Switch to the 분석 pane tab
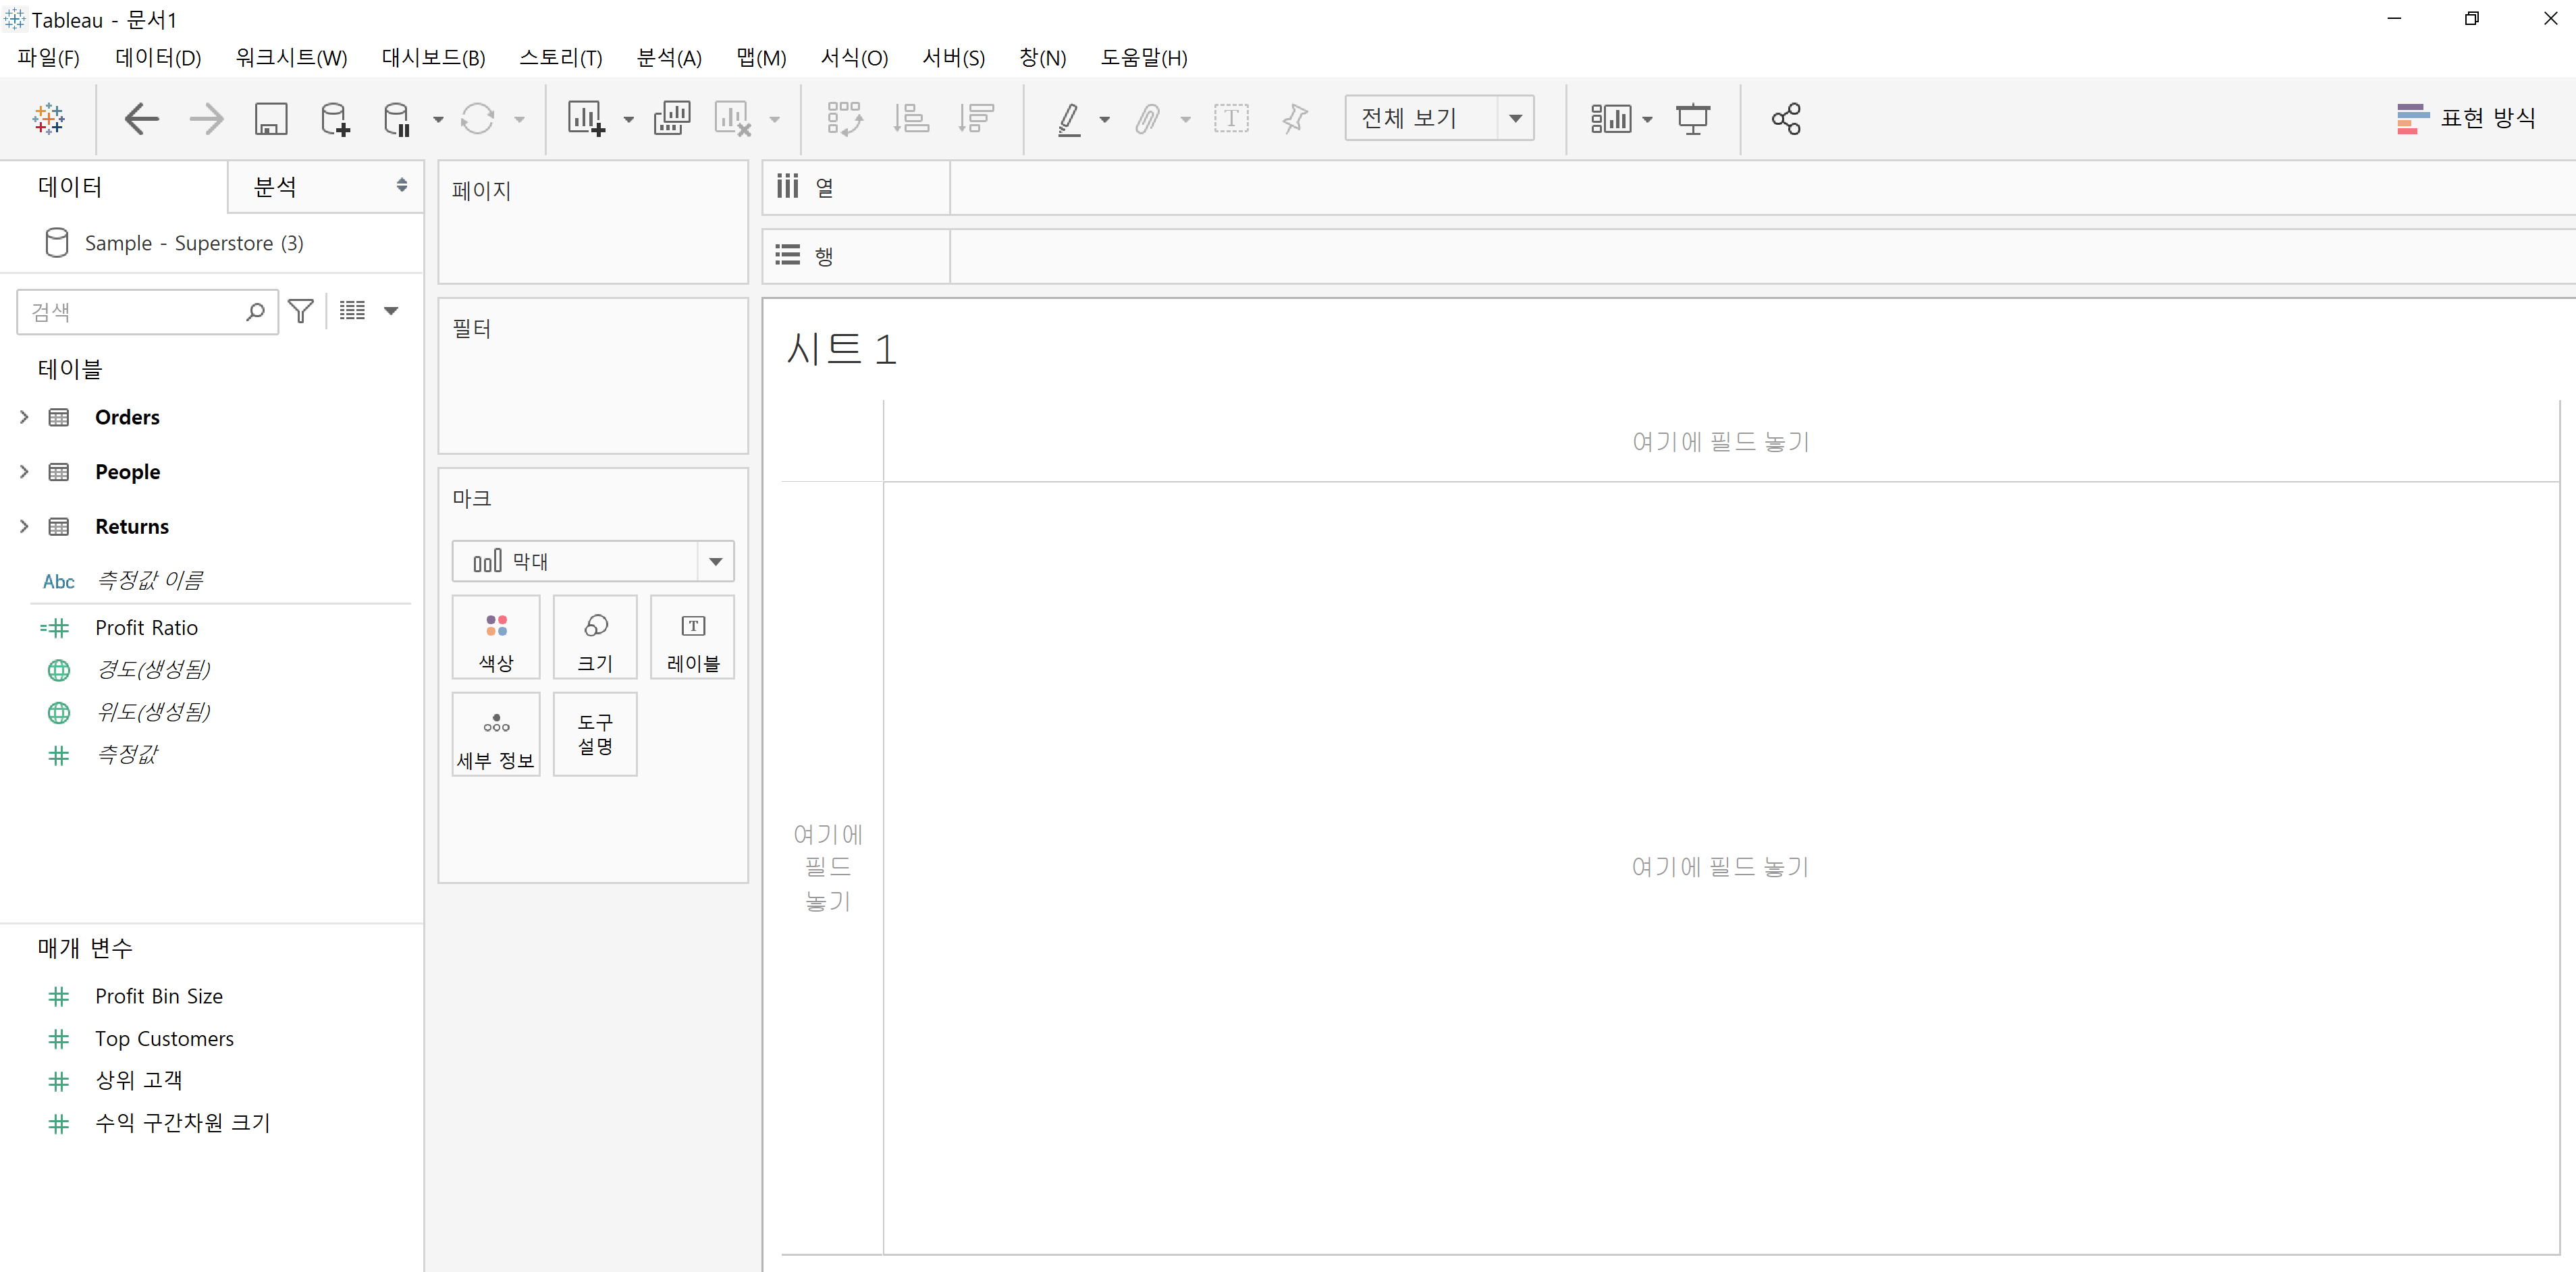Viewport: 2576px width, 1272px height. pyautogui.click(x=276, y=186)
